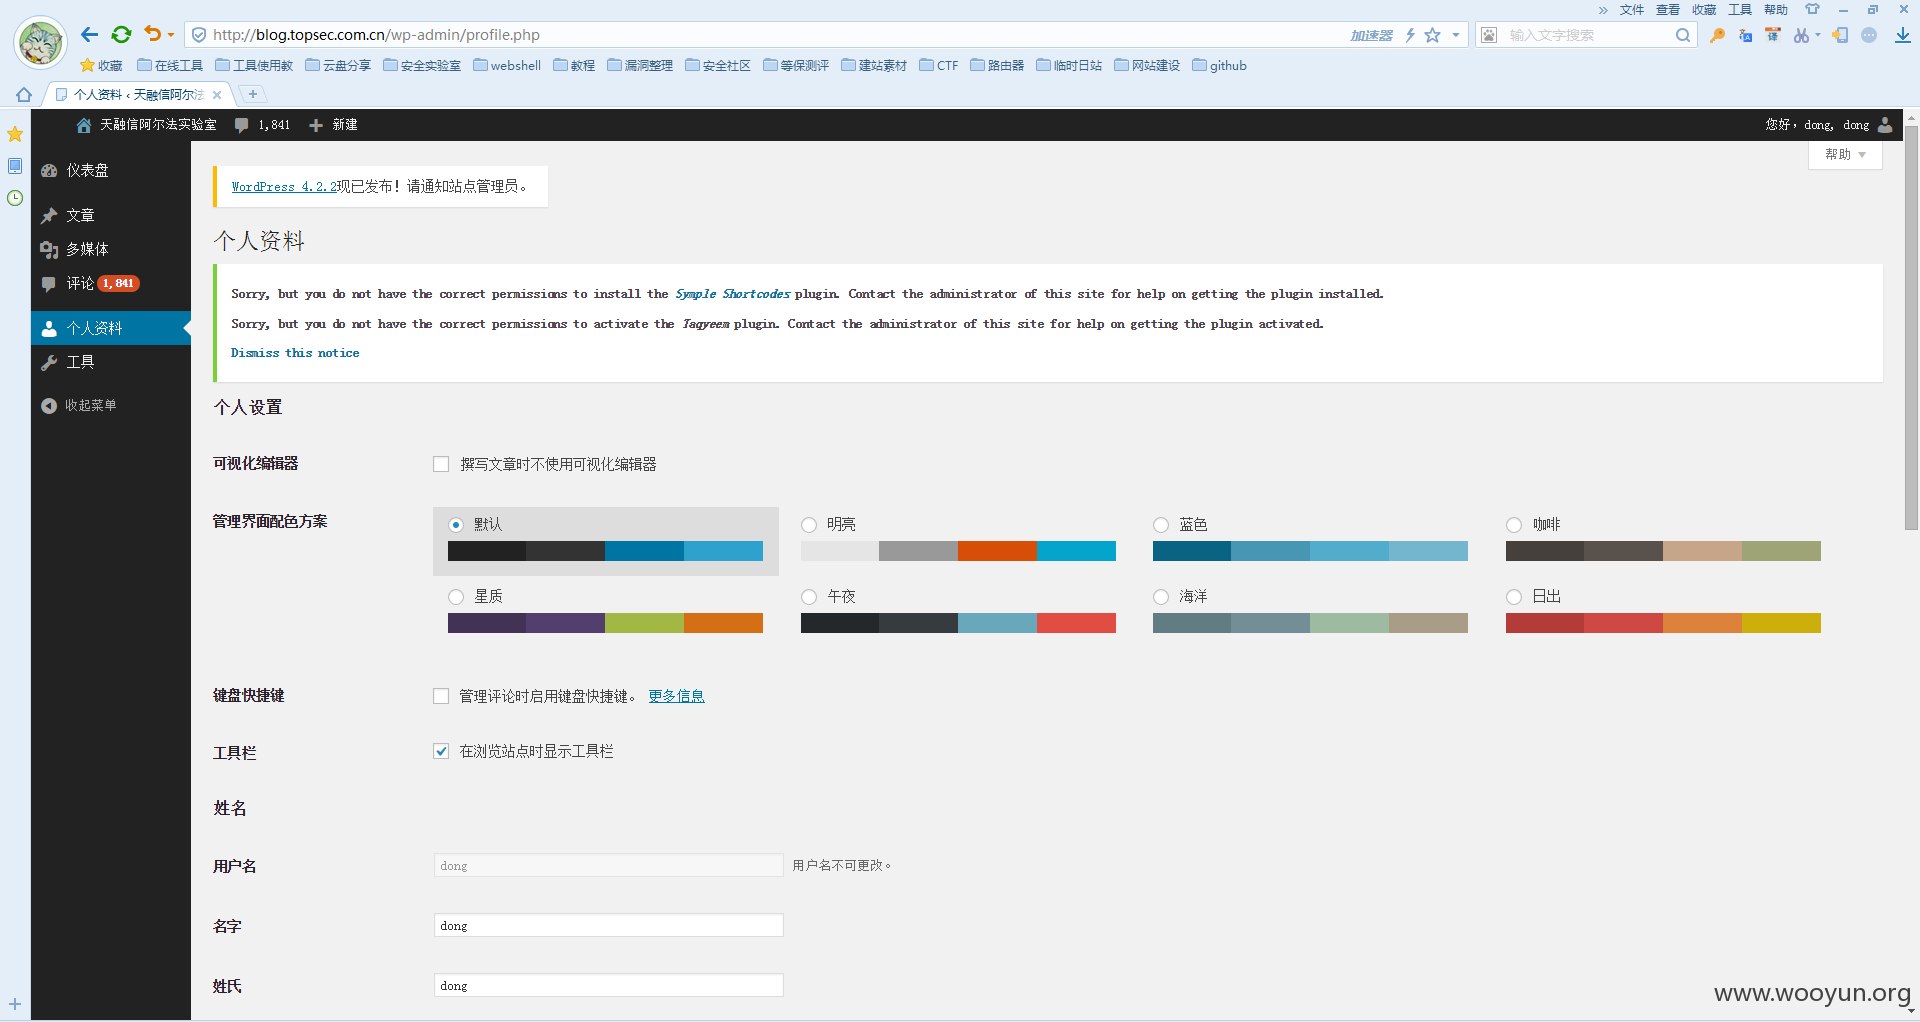Open the 查看 menu
The width and height of the screenshot is (1920, 1022).
[x=1668, y=10]
